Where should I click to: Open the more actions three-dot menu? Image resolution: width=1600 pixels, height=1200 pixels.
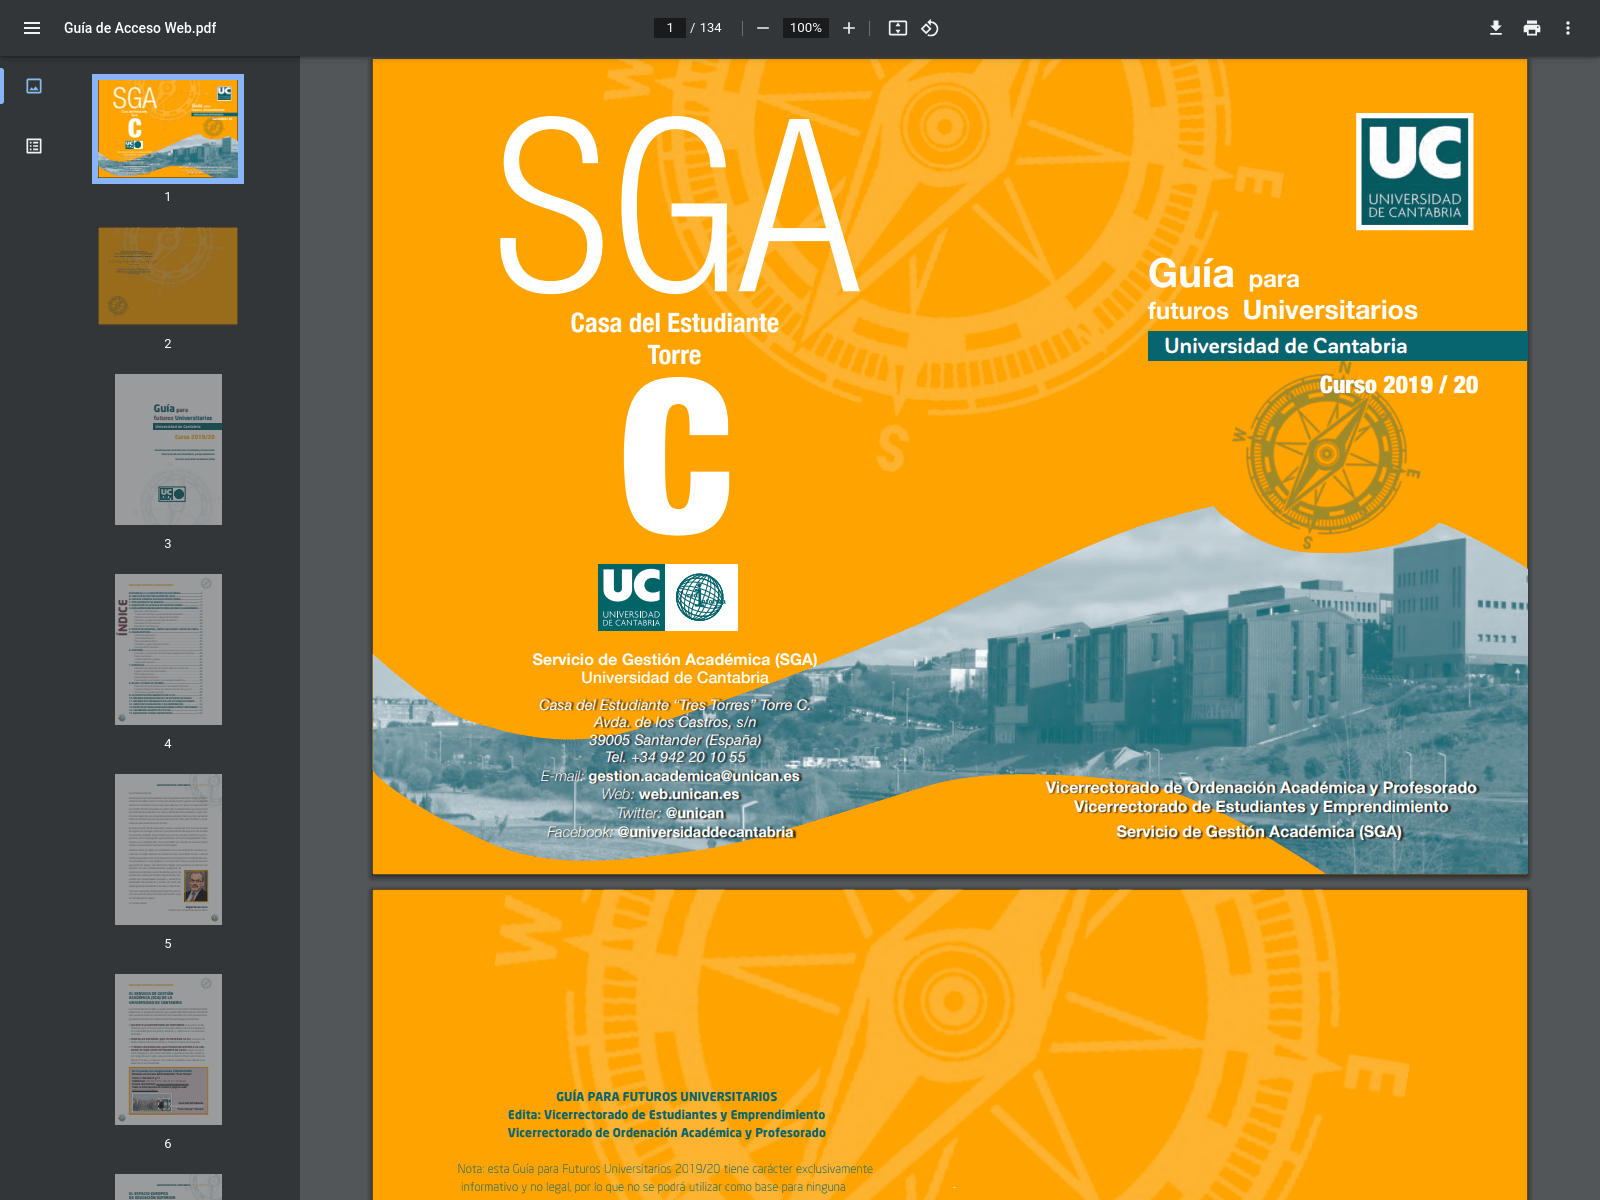pyautogui.click(x=1568, y=28)
